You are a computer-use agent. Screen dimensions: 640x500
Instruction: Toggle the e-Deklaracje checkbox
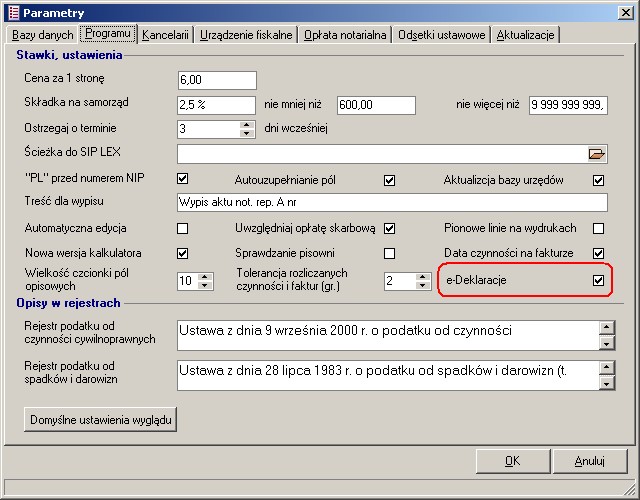pyautogui.click(x=598, y=281)
